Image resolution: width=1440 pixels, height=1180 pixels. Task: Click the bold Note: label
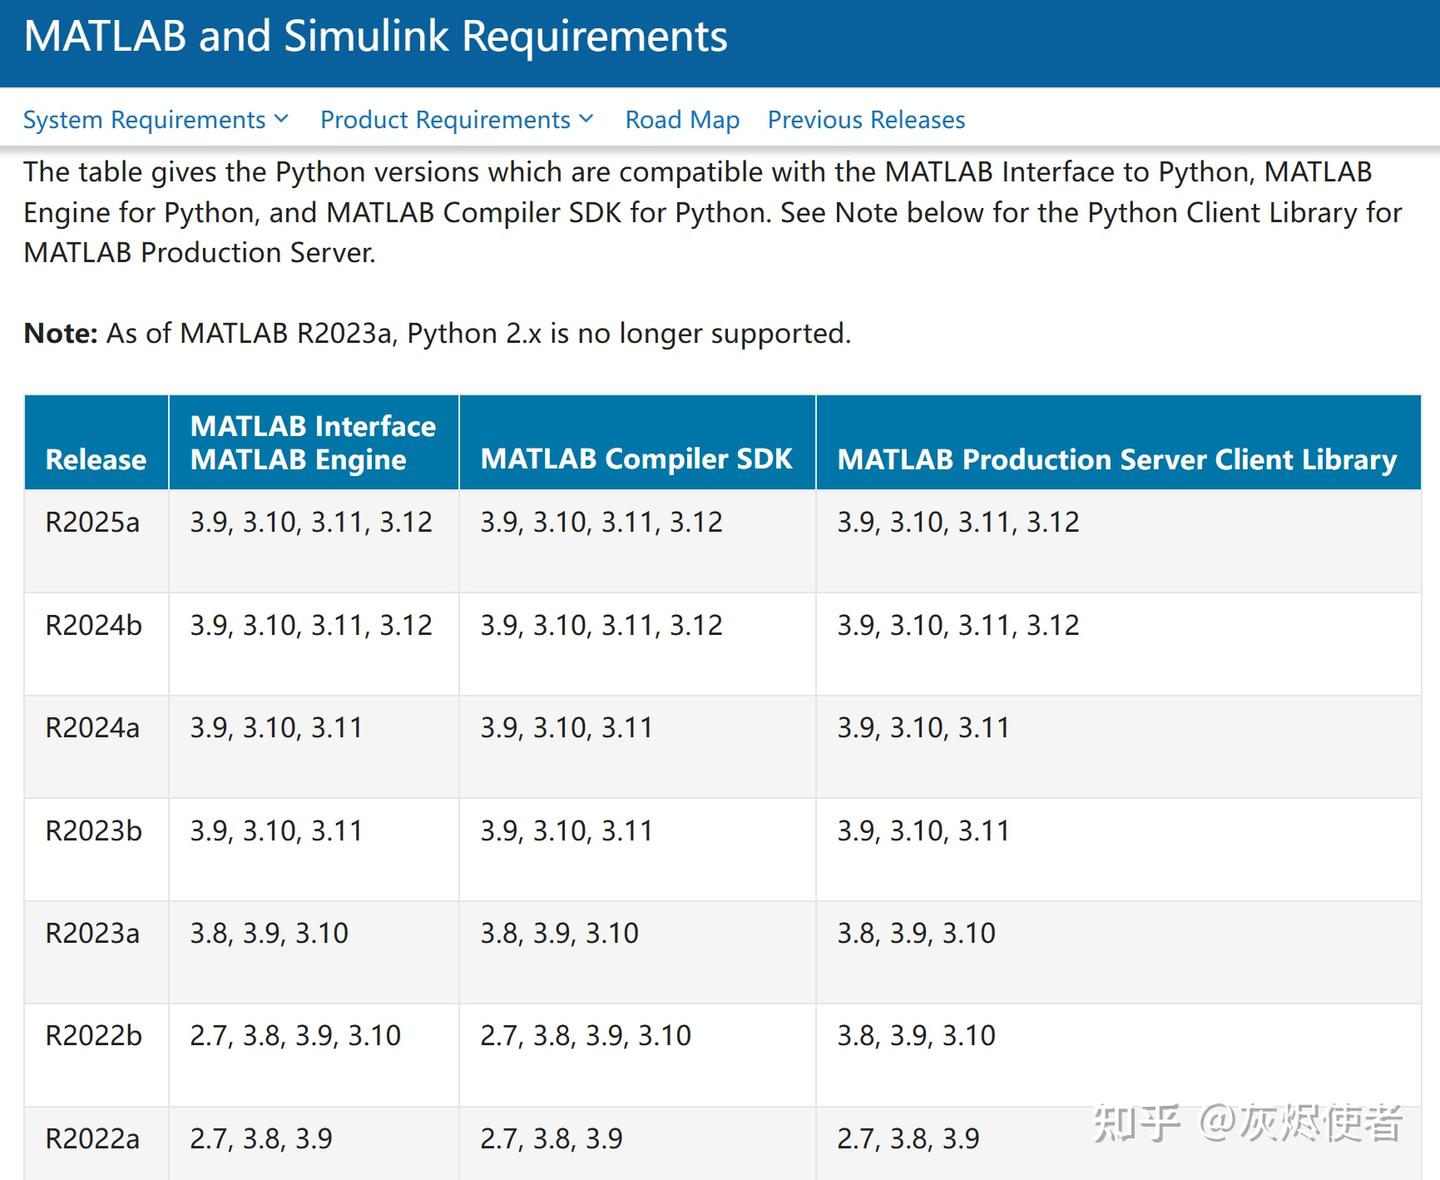[x=60, y=333]
